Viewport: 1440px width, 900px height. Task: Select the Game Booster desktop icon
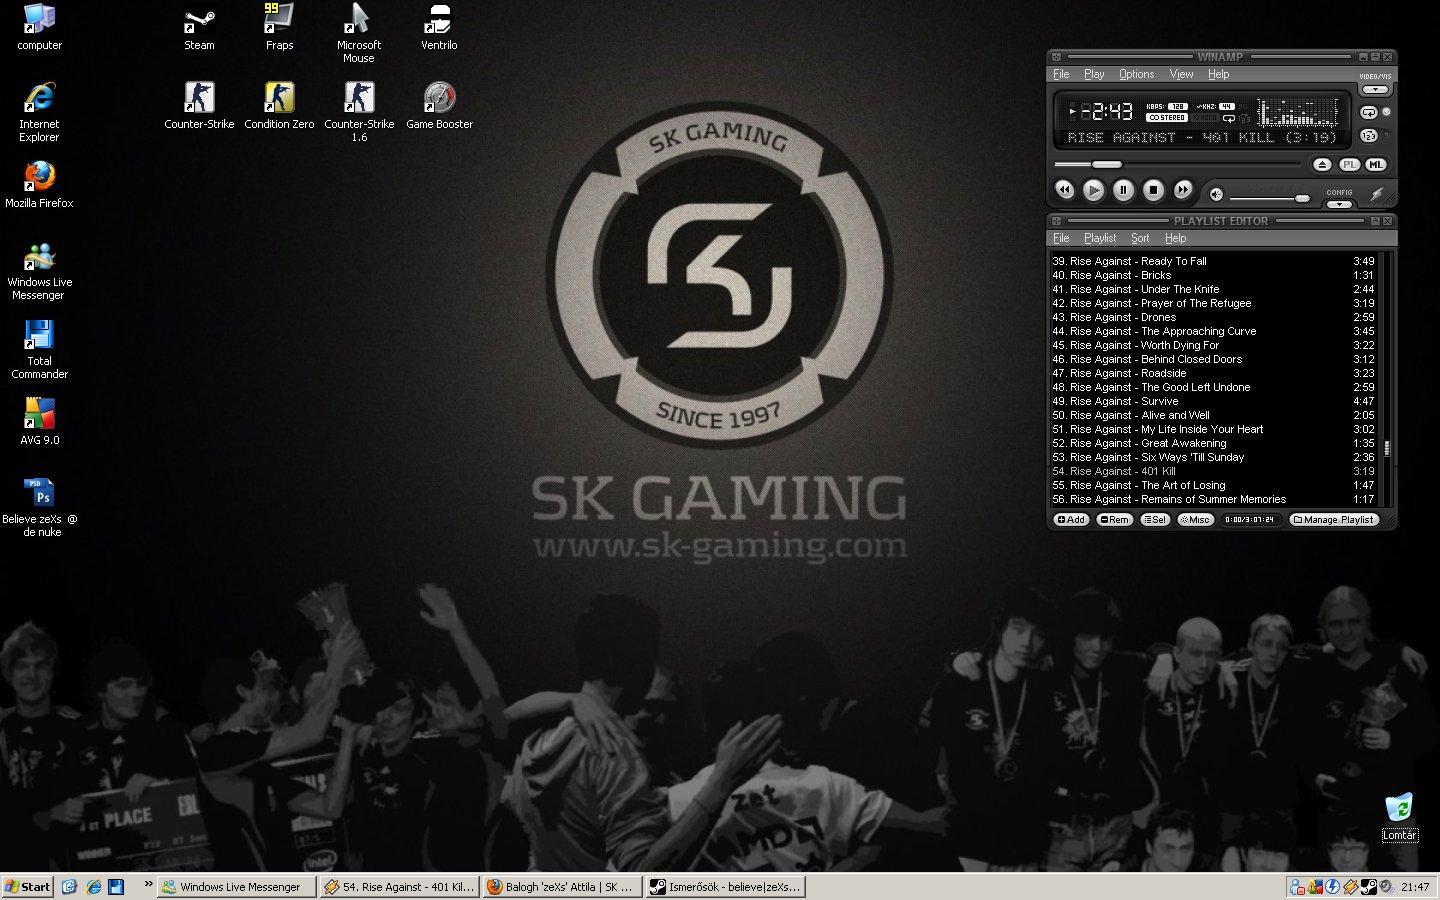(x=439, y=106)
